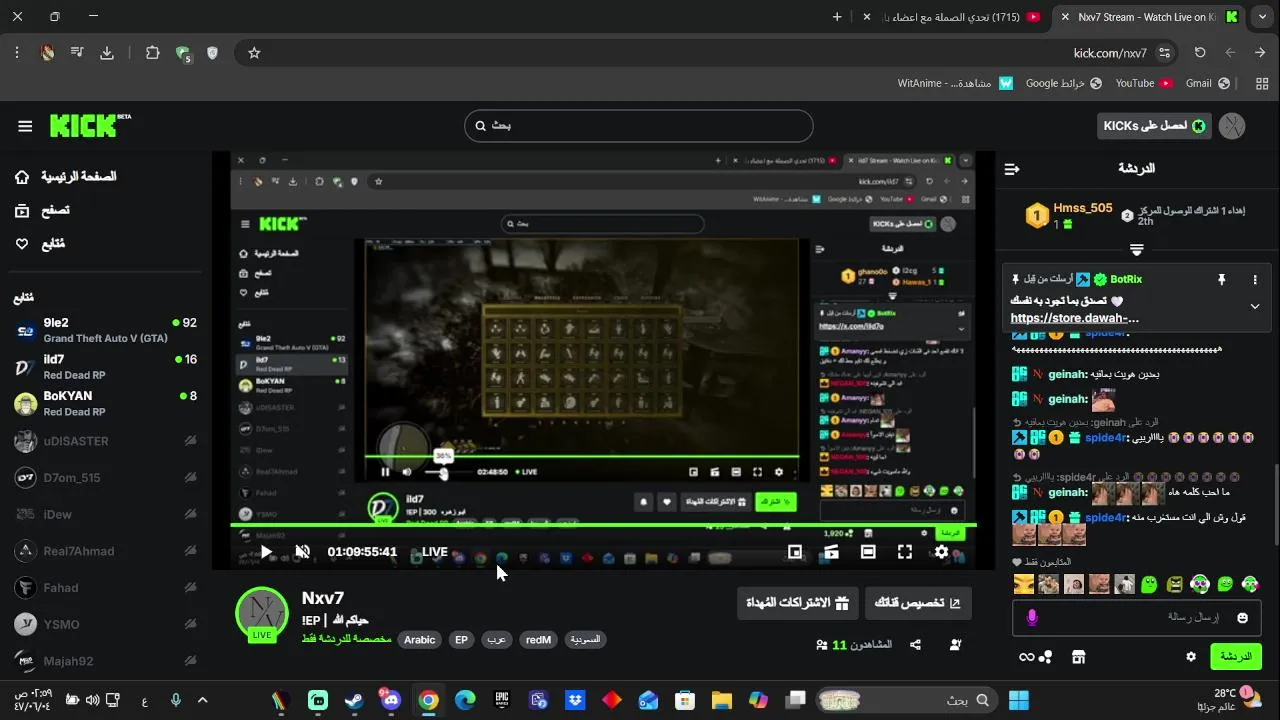Screen dimensions: 1280x720
Task: Click the chat message input field
Action: (x=1138, y=618)
